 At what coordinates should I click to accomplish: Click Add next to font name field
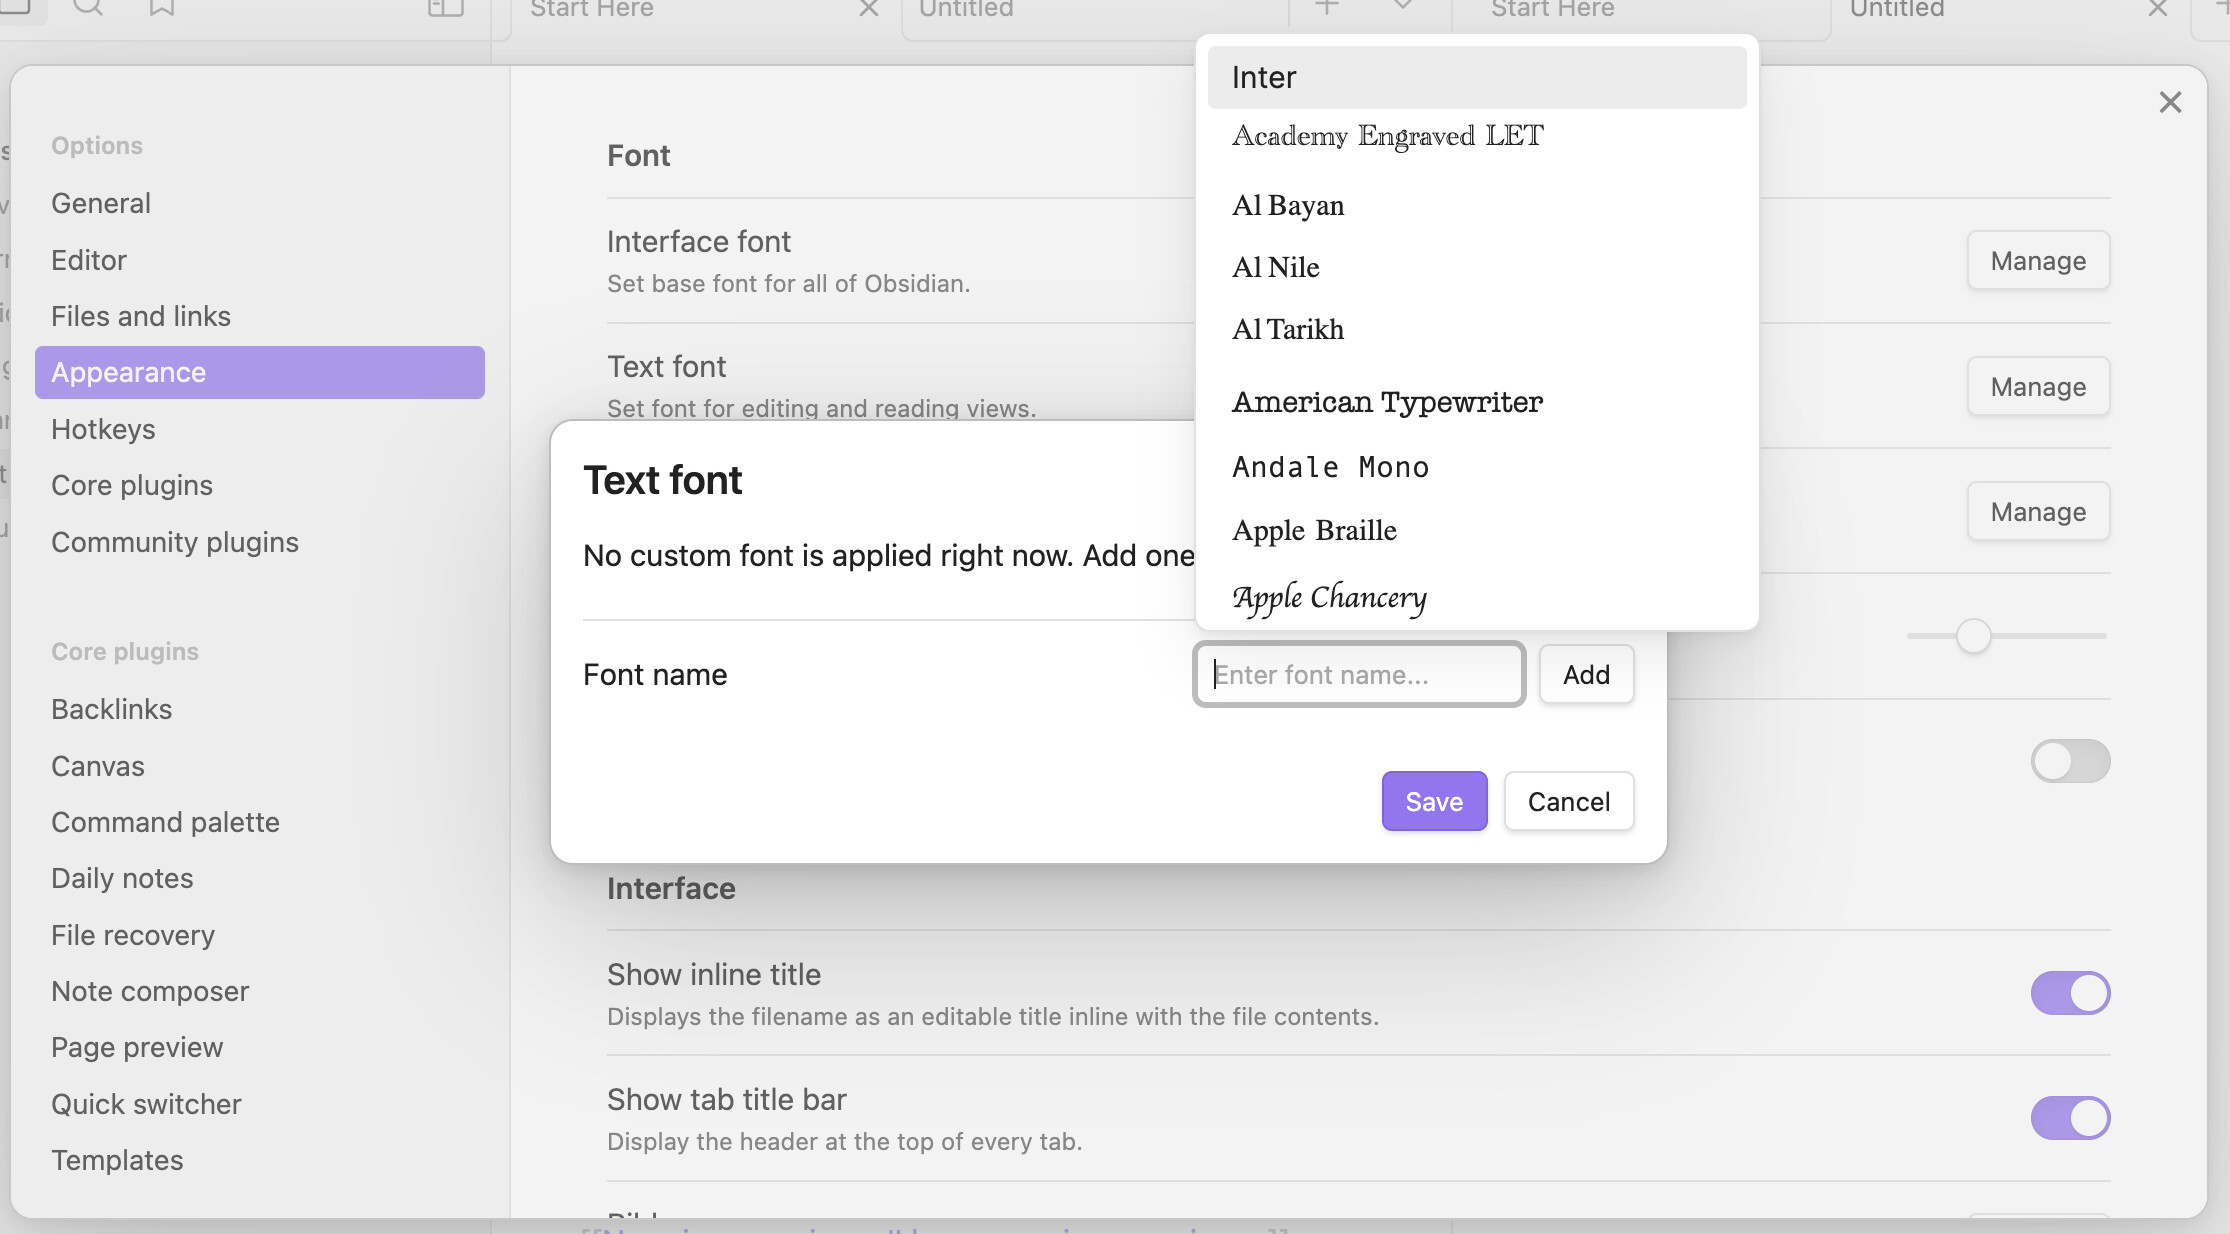tap(1585, 675)
